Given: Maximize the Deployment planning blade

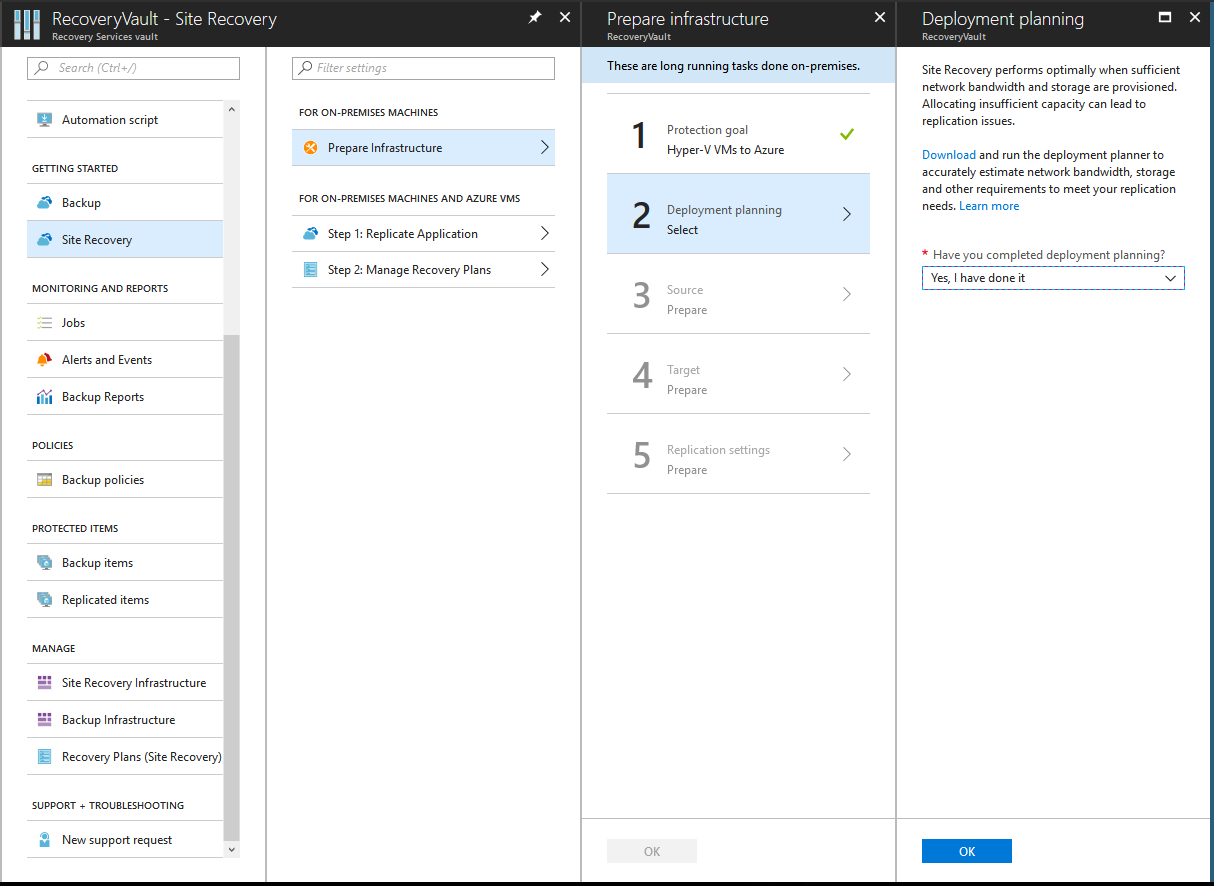Looking at the screenshot, I should click(x=1164, y=17).
